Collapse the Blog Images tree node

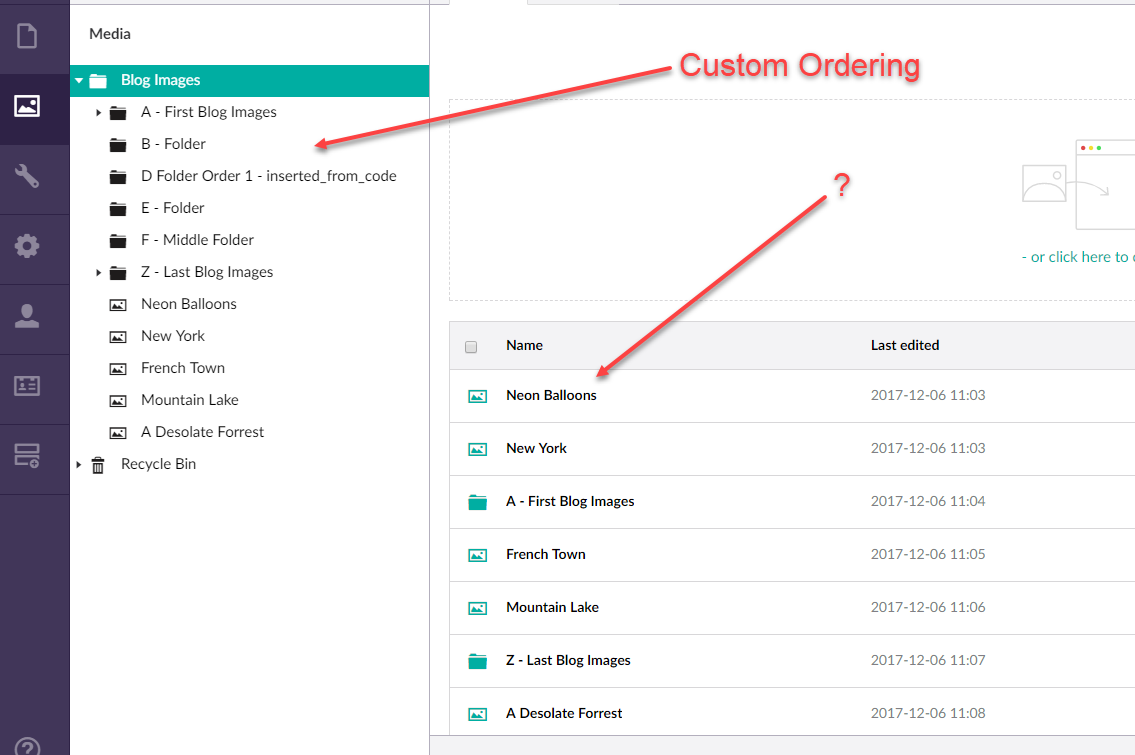coord(79,80)
